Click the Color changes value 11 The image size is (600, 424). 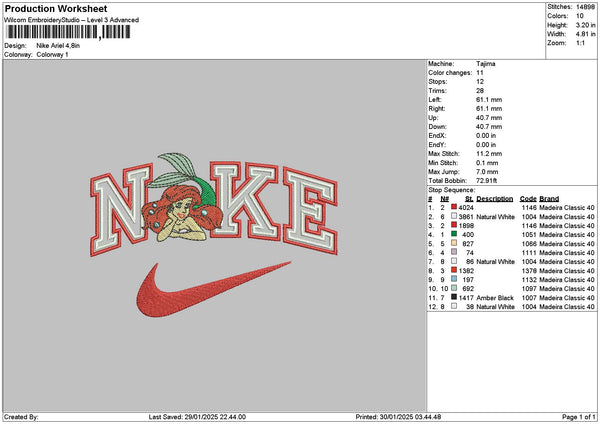coord(480,73)
